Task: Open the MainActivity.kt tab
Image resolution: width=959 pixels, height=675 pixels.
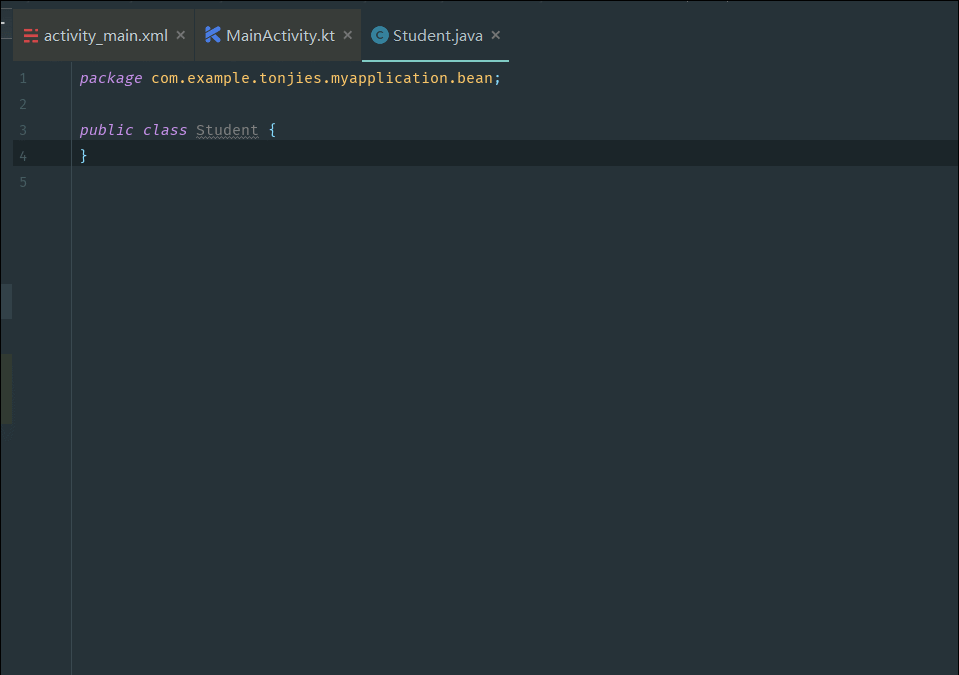Action: (x=278, y=35)
